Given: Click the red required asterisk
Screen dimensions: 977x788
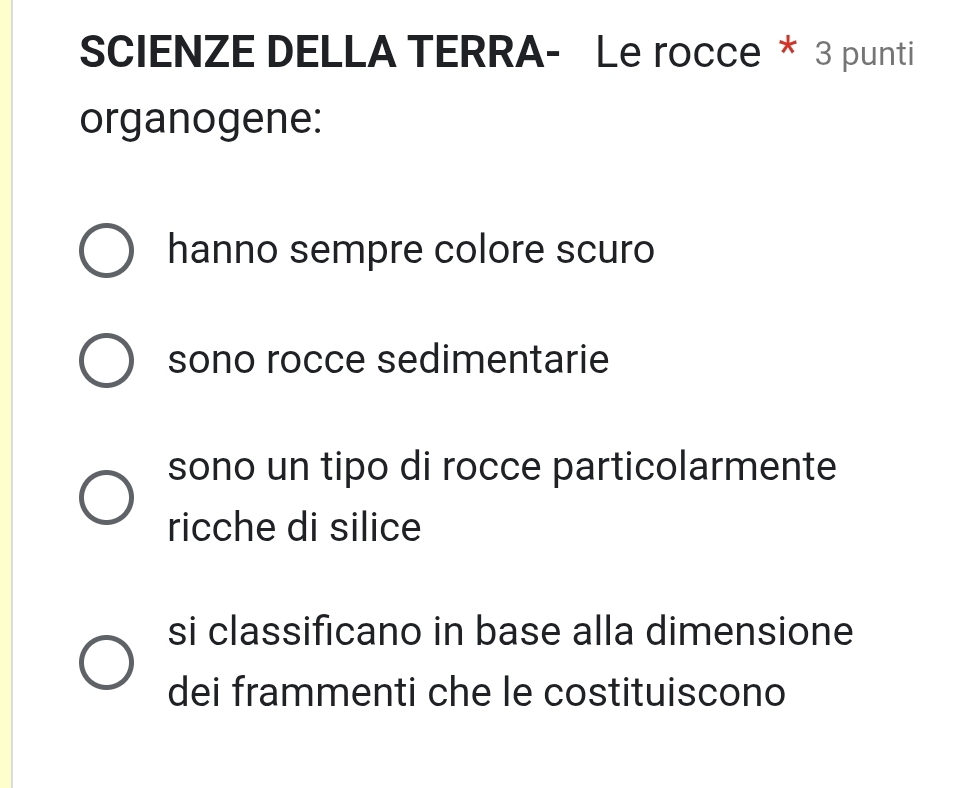Looking at the screenshot, I should 788,49.
